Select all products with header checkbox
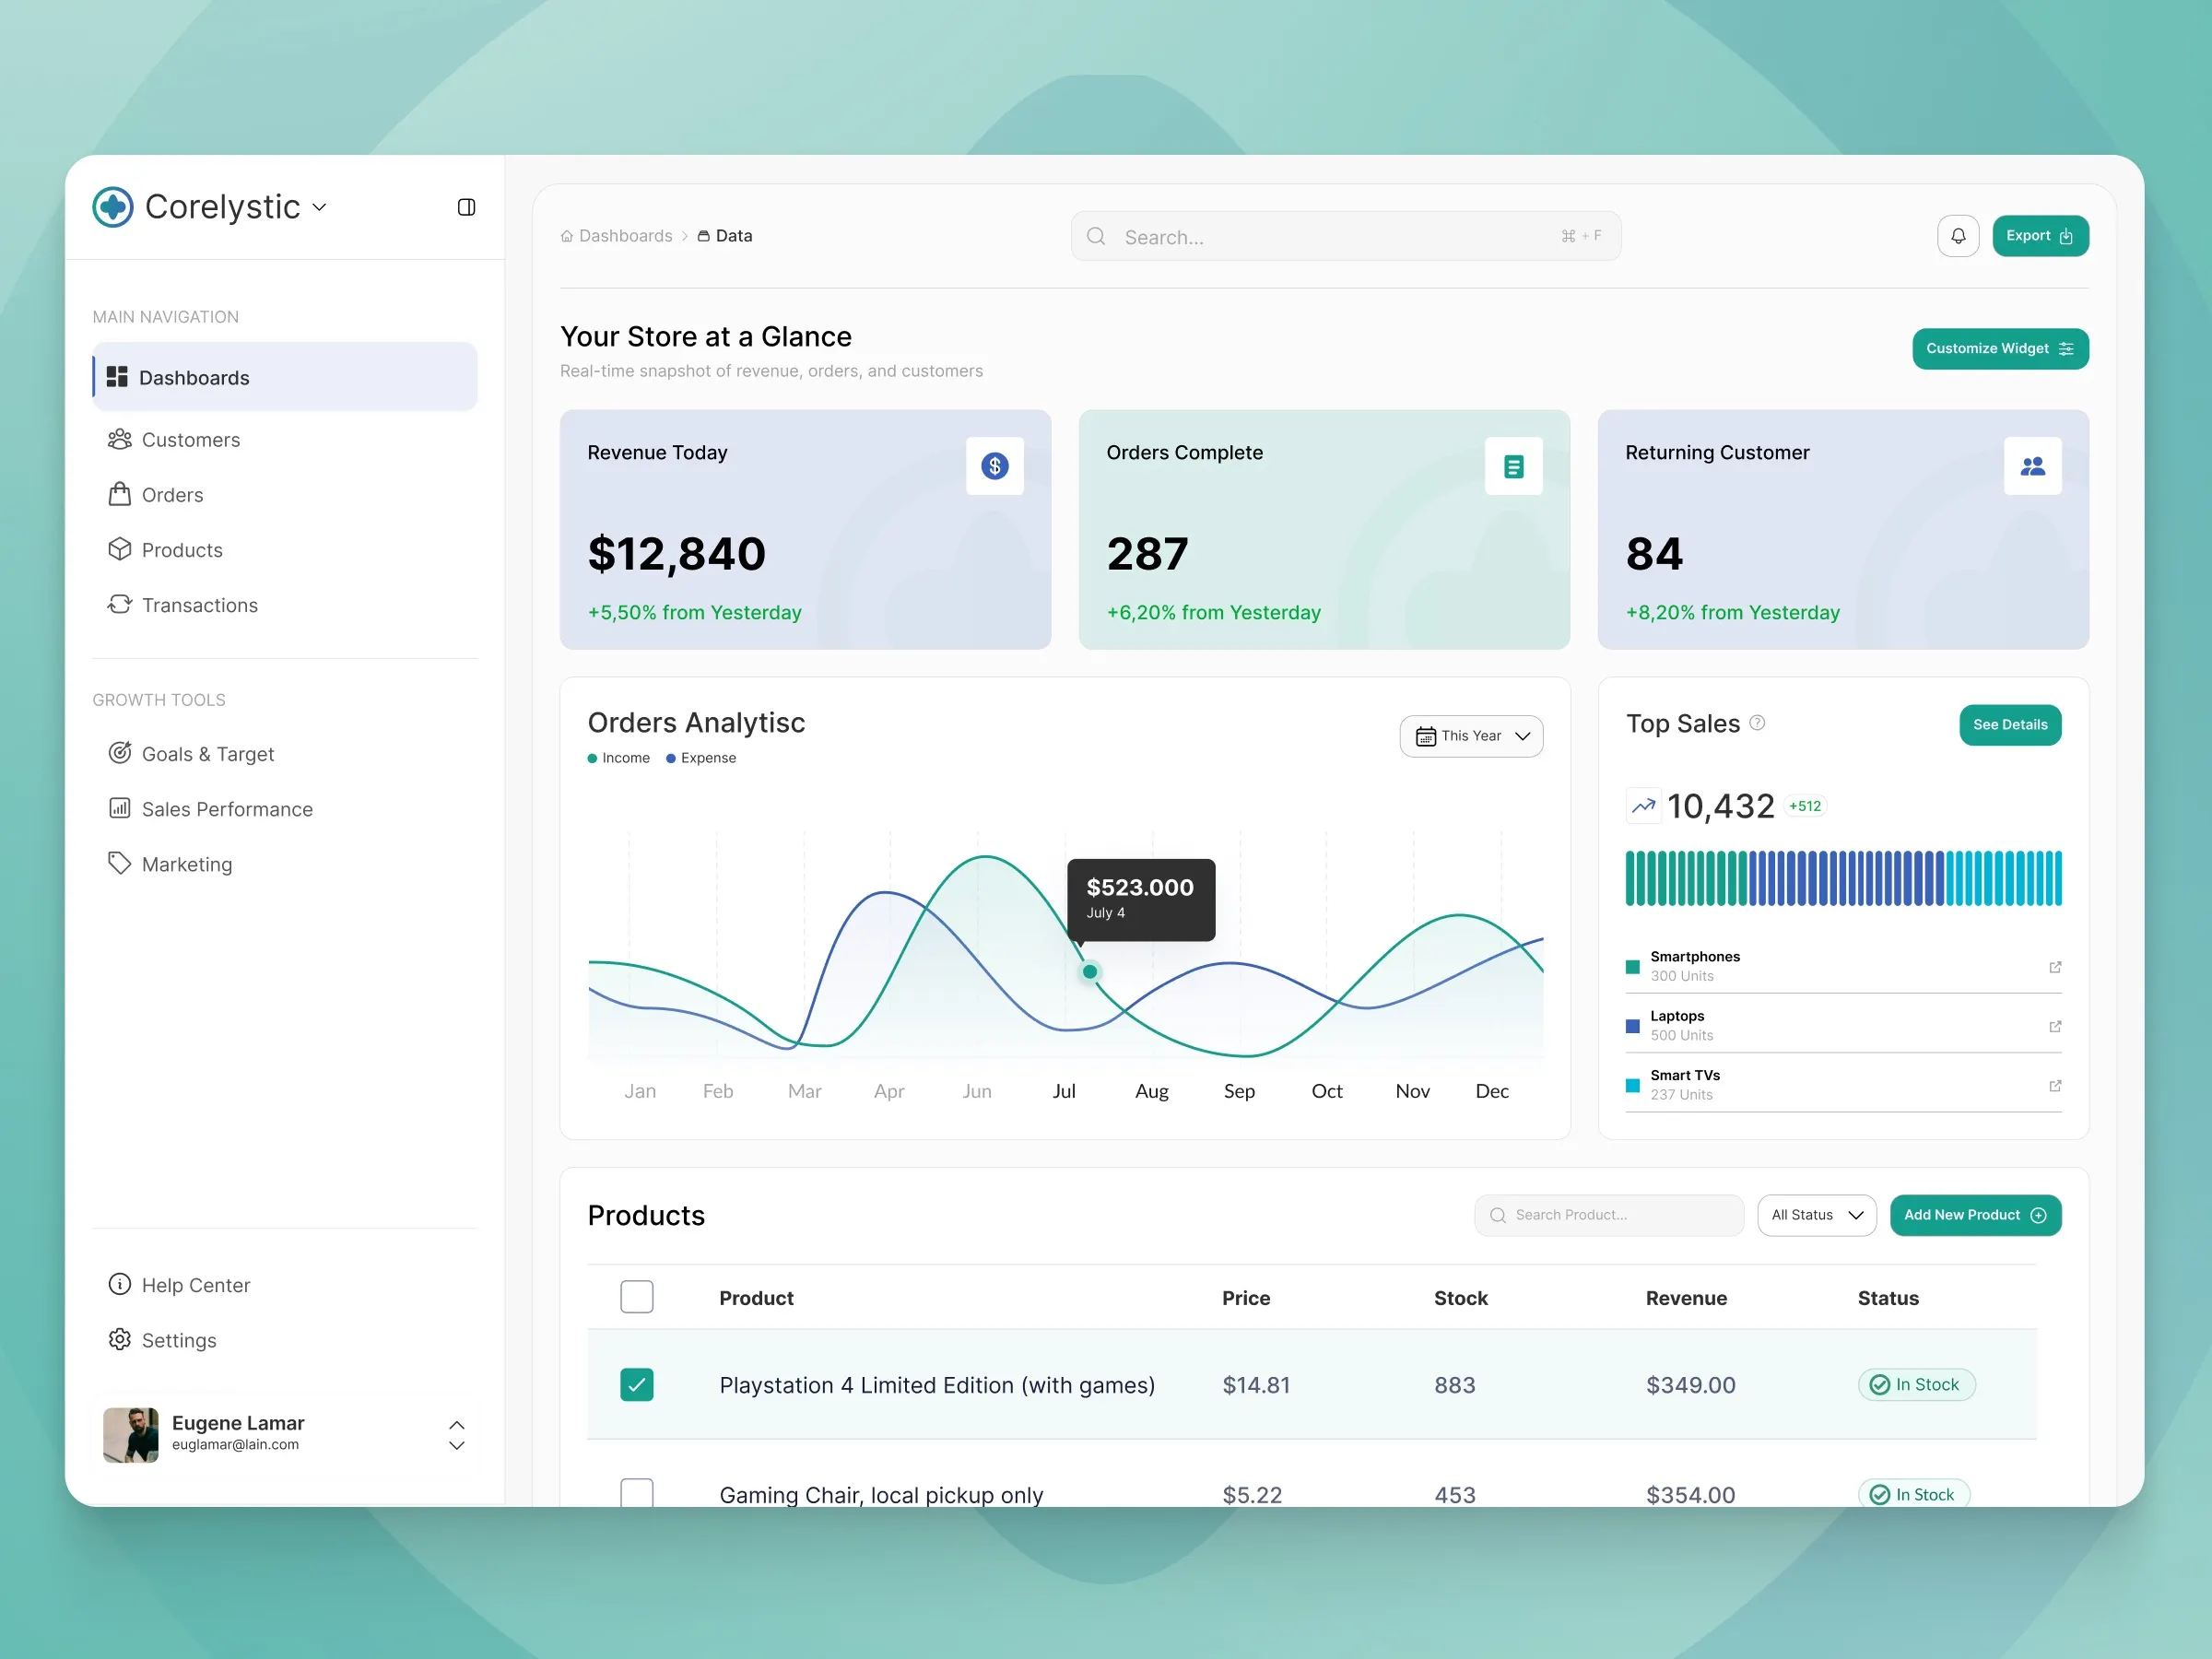 [637, 1296]
